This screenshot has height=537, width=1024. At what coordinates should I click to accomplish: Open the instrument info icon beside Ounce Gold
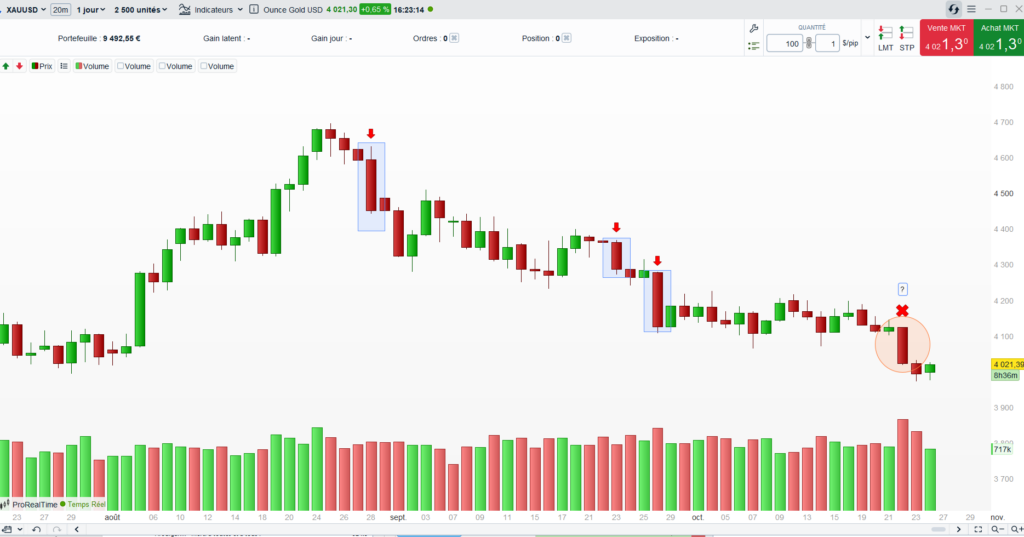click(254, 10)
